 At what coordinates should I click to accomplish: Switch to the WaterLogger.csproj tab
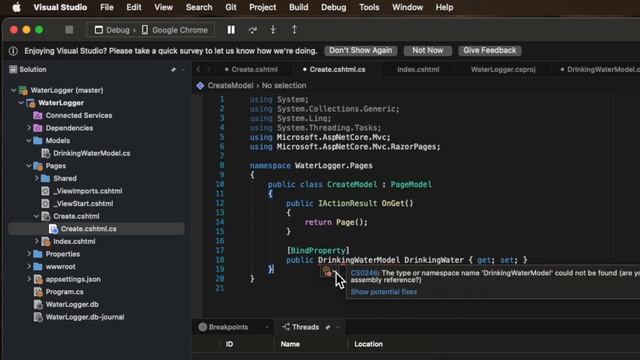tap(503, 69)
